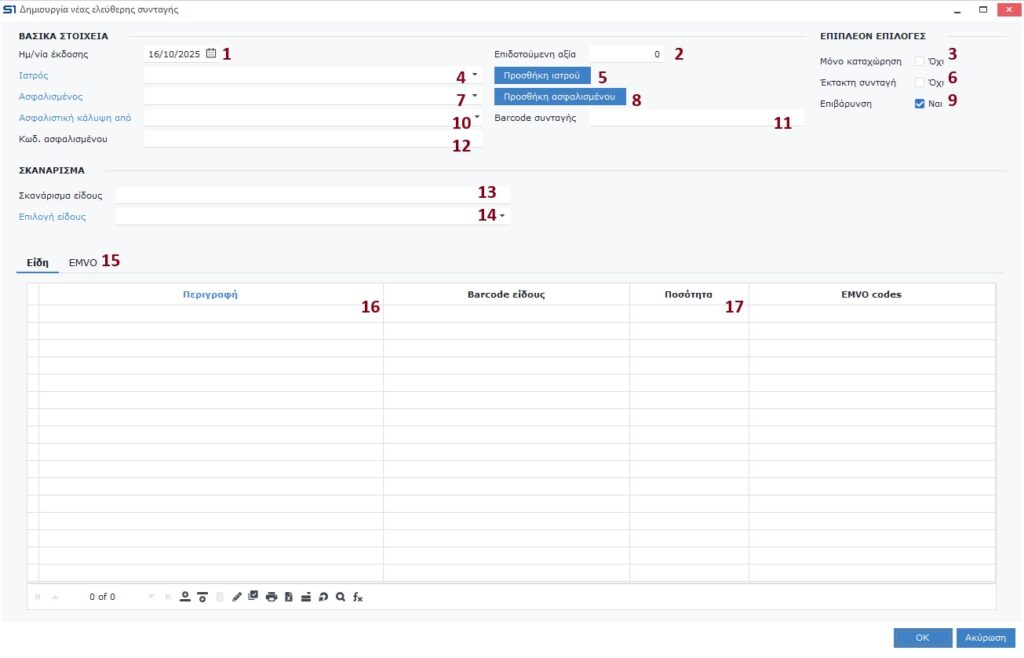This screenshot has width=1024, height=658.
Task: Click the magnifier search icon below grid
Action: click(341, 596)
